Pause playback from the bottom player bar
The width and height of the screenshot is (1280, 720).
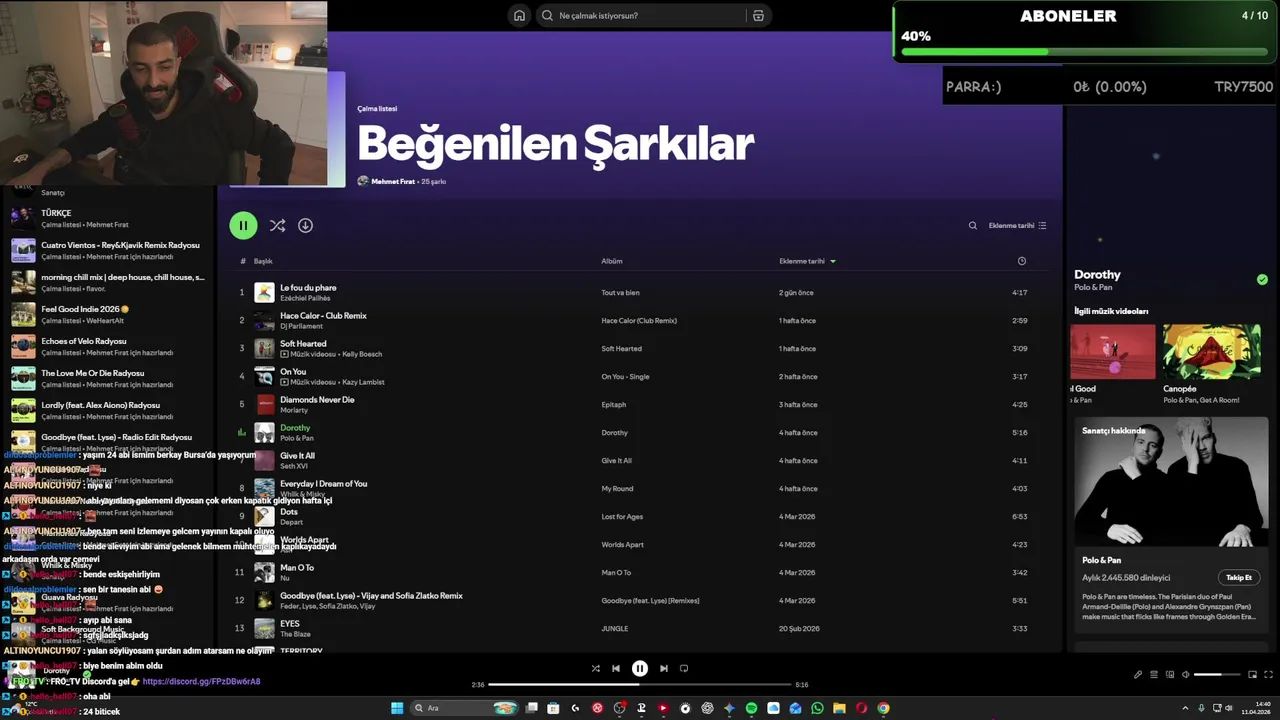point(639,668)
